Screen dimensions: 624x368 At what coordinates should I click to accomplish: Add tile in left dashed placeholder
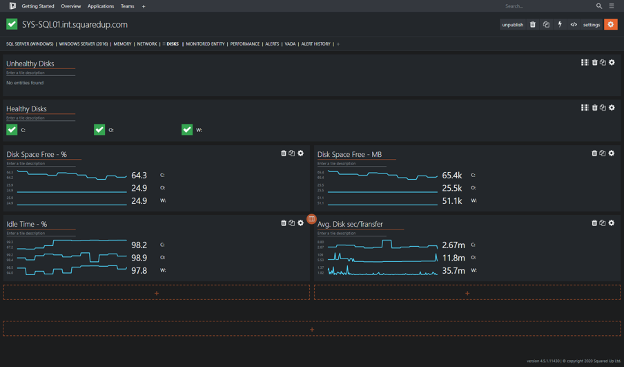pos(156,293)
